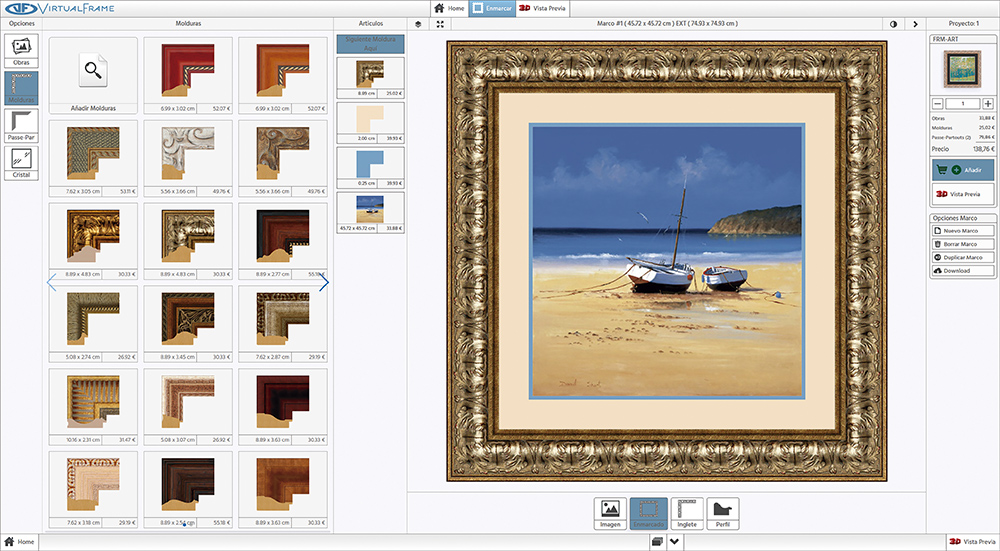1000x551 pixels.
Task: Increase quantity with the plus button
Action: pyautogui.click(x=988, y=103)
